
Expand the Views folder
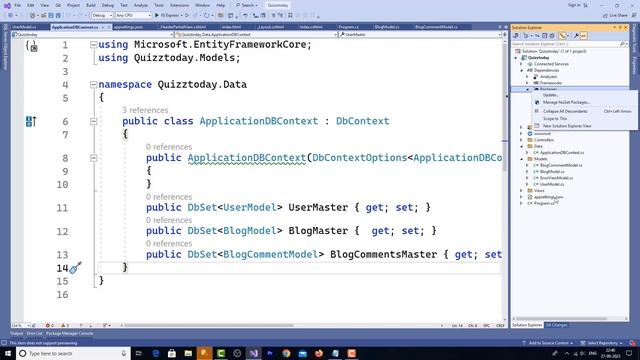[x=521, y=191]
